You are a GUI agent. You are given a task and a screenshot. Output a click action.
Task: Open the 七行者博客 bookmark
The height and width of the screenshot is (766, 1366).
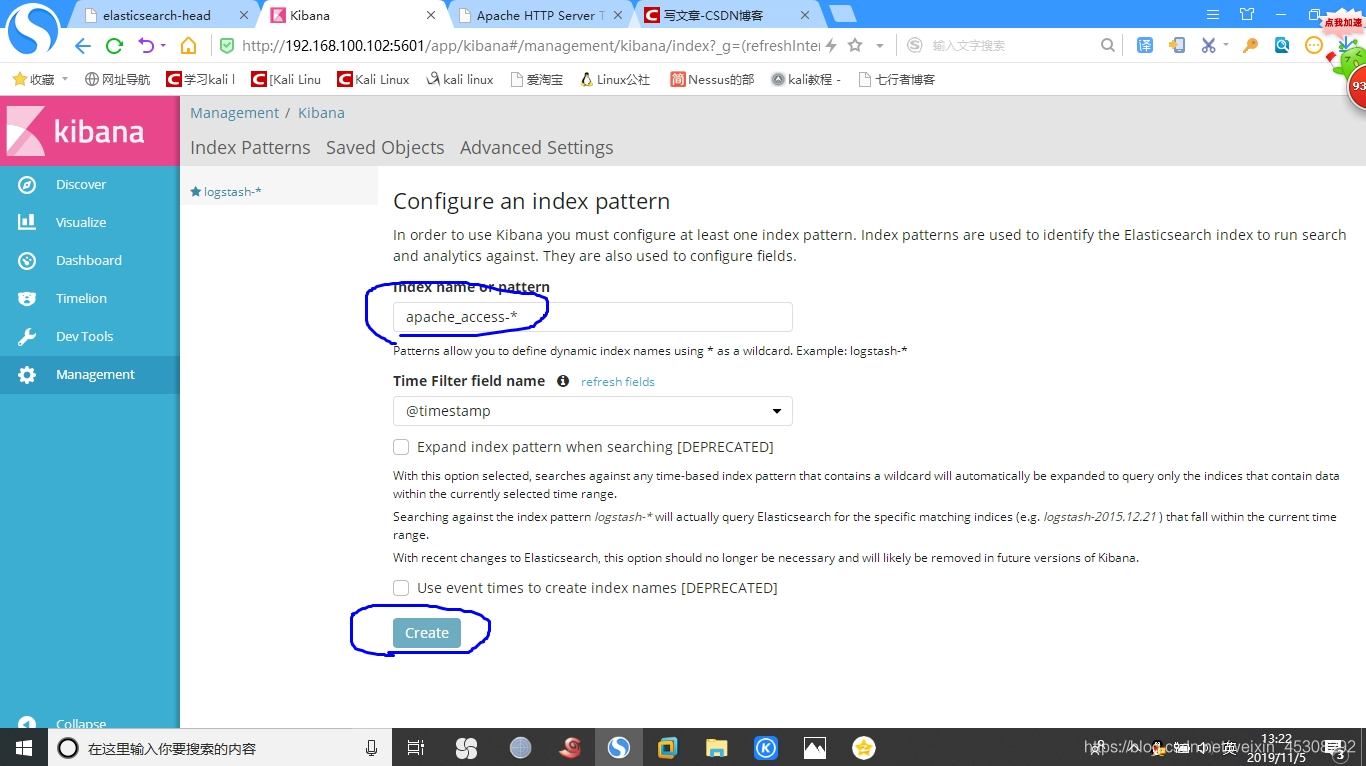(x=897, y=79)
